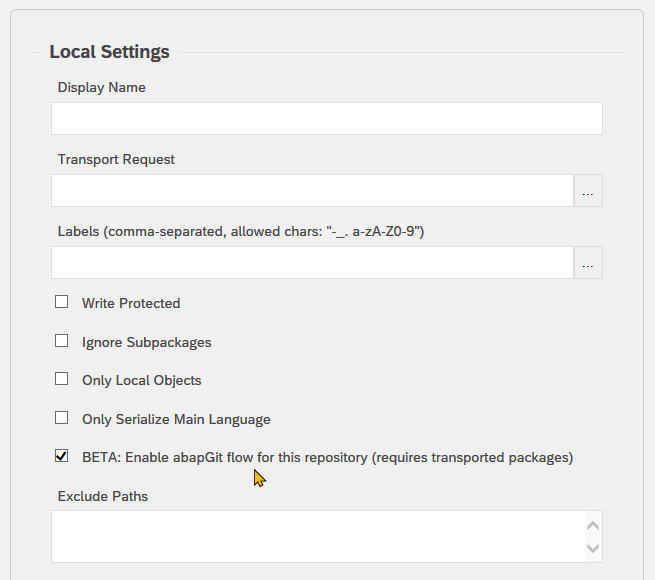
Task: Uncheck the BETA abapGit flow checkbox
Action: 61,456
